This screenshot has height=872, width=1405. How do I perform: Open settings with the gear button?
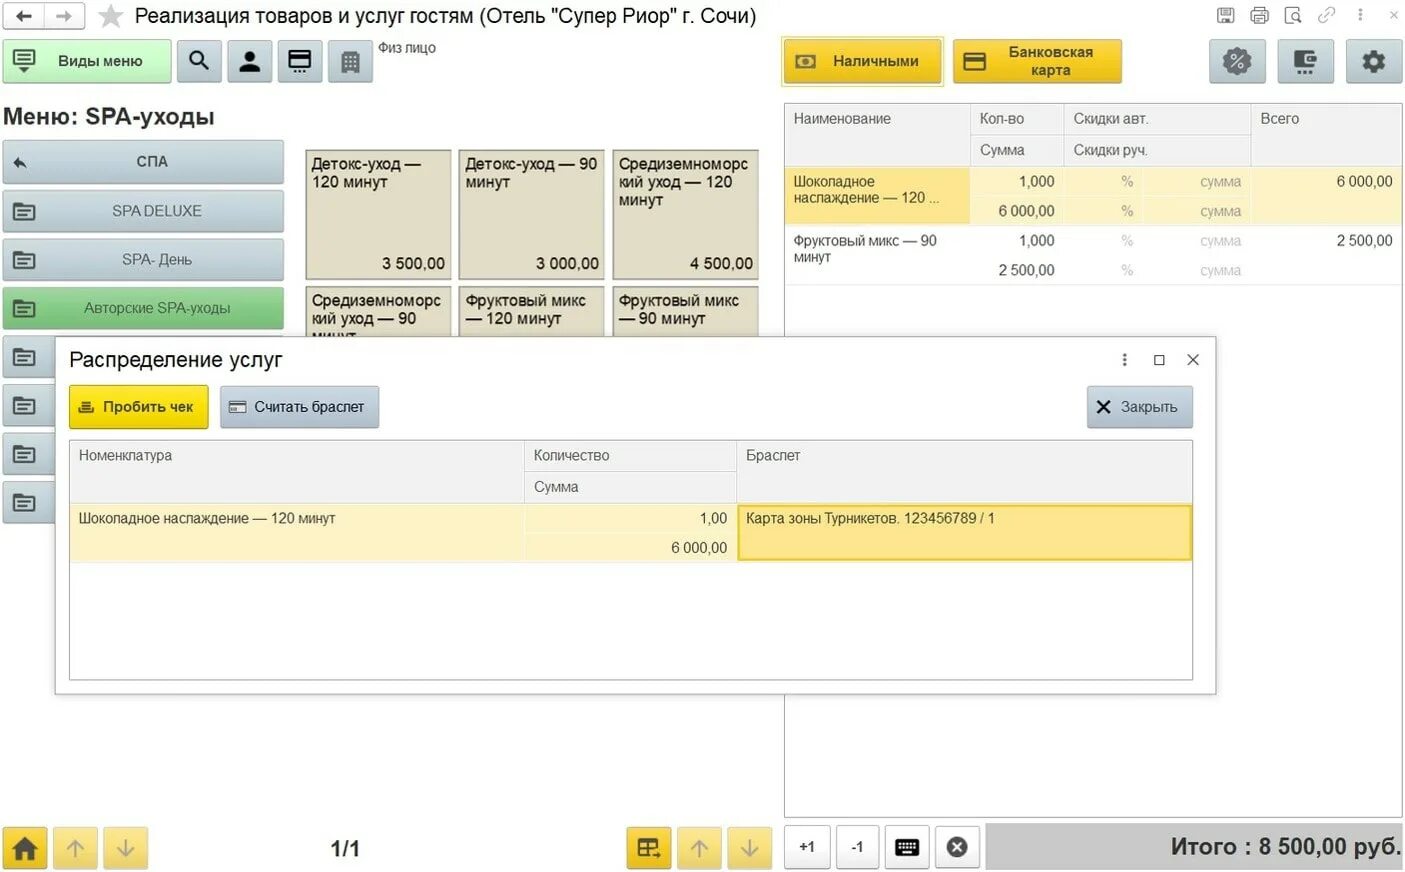coord(1374,61)
